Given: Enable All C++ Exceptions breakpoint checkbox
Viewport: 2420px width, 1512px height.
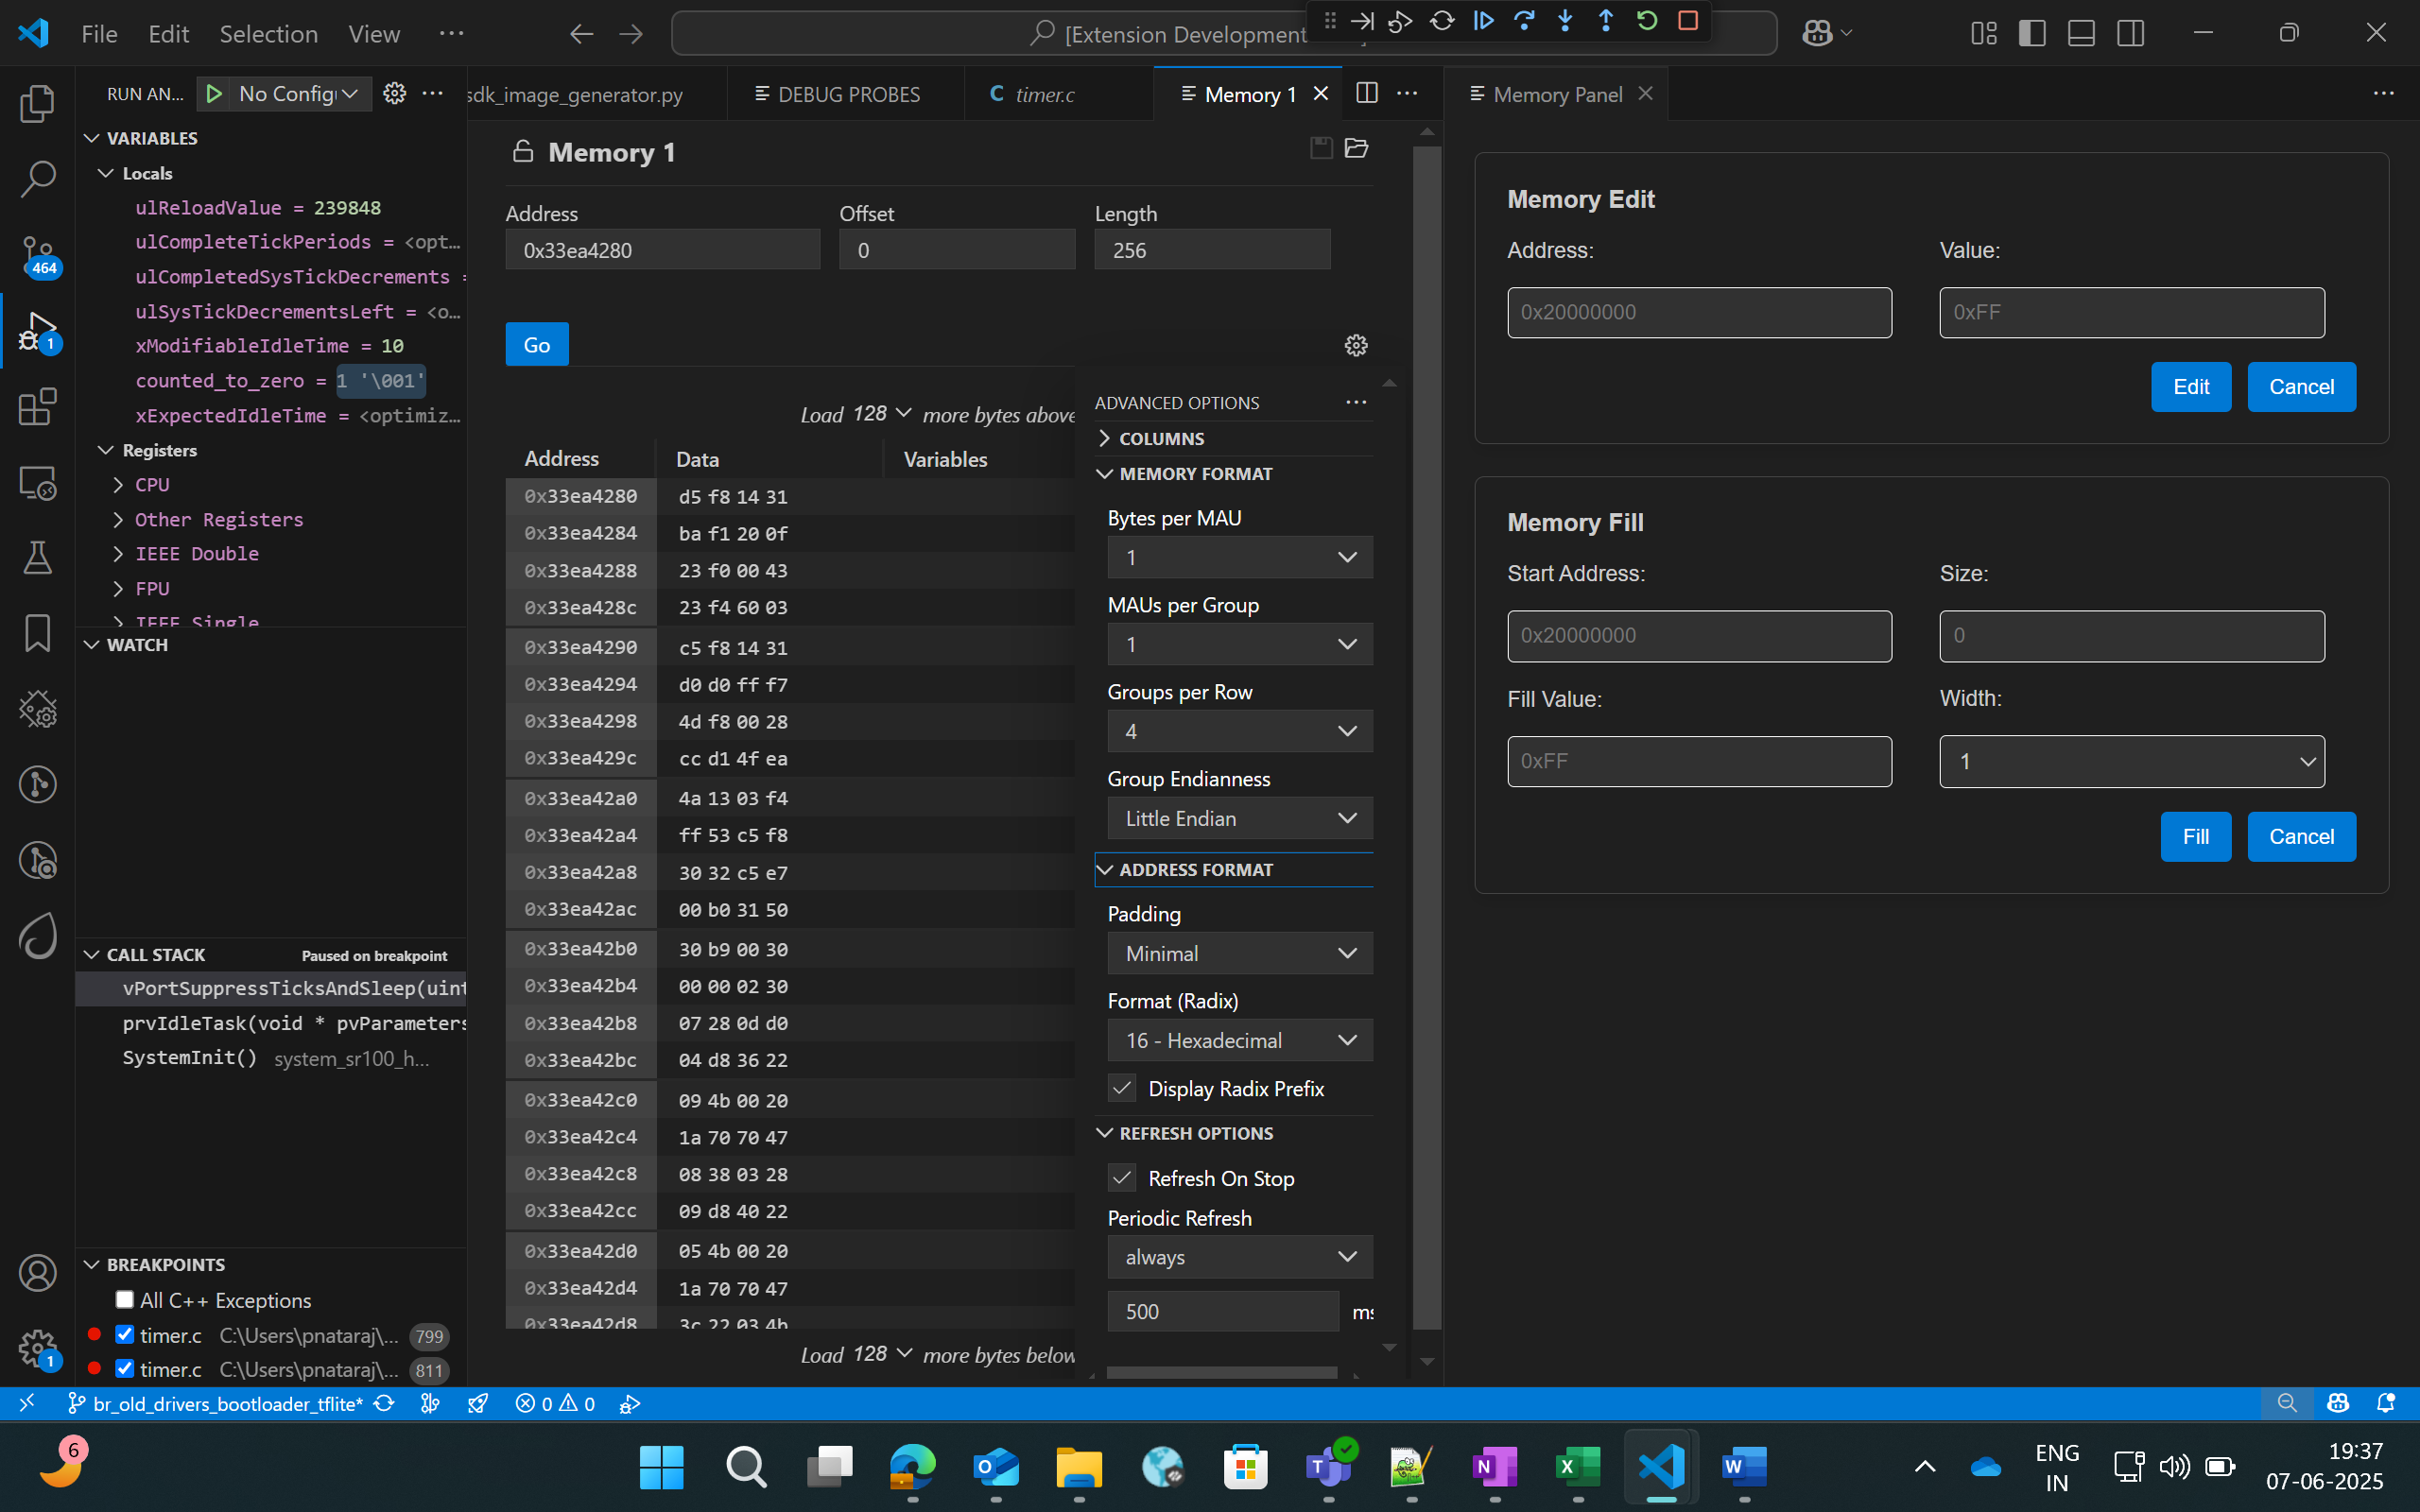Looking at the screenshot, I should [125, 1299].
